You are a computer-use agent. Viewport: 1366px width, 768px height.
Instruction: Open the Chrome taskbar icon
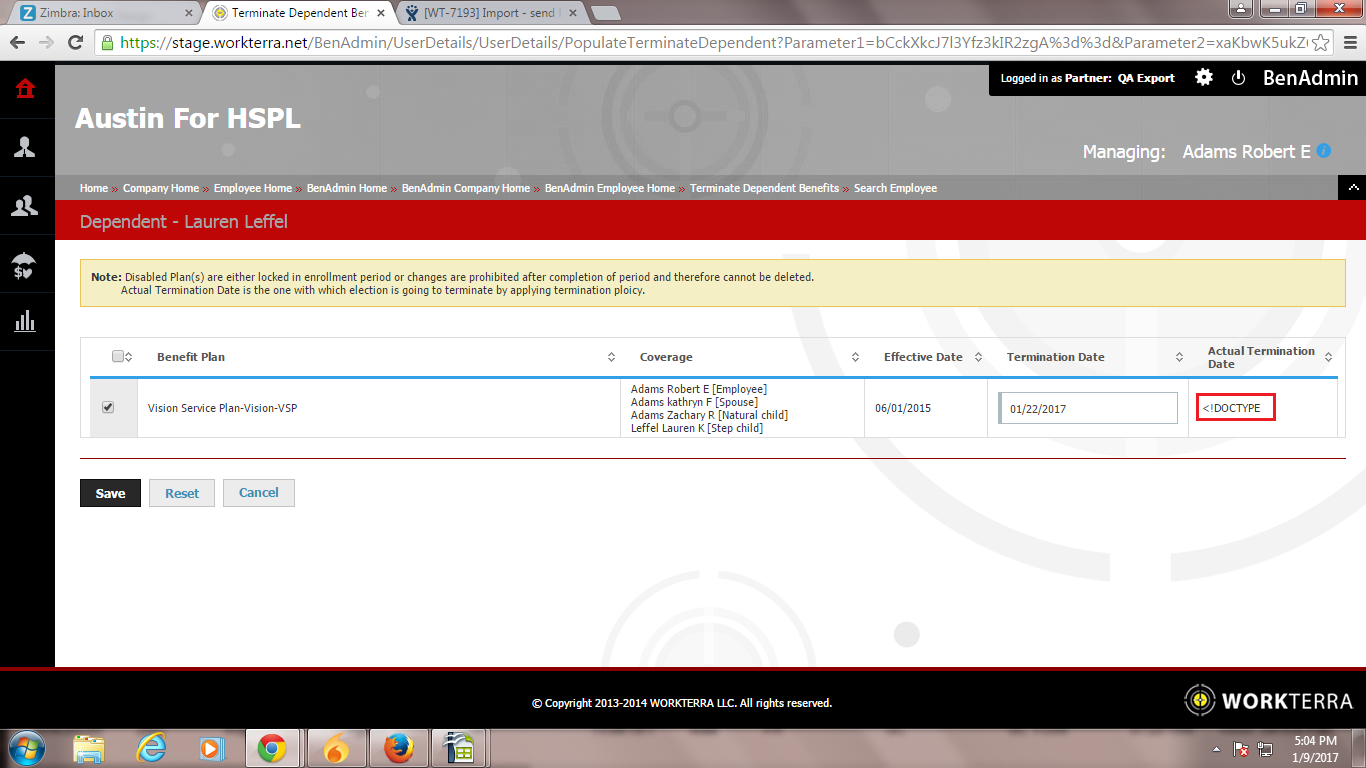(271, 748)
